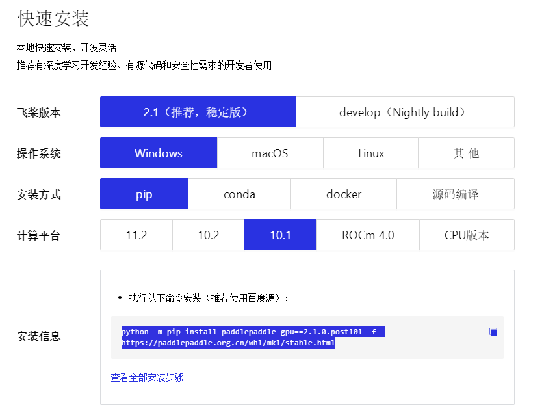Choose ROCm 4.0 compute platform
This screenshot has width=543, height=410.
point(368,235)
